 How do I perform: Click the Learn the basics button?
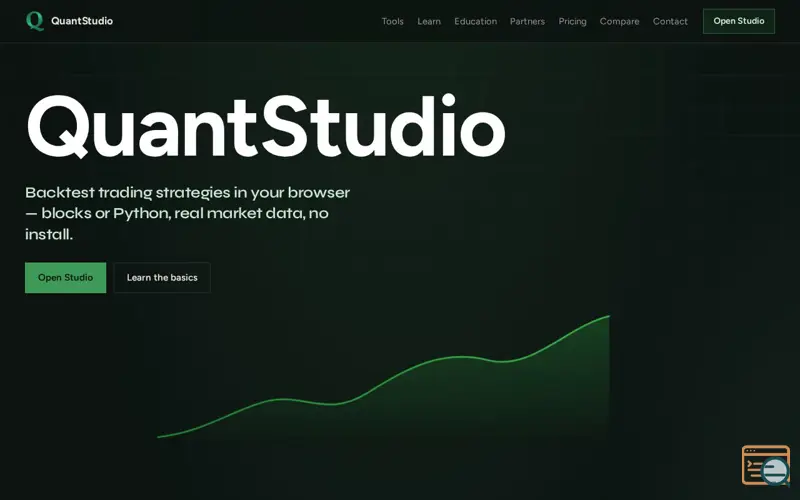[162, 278]
